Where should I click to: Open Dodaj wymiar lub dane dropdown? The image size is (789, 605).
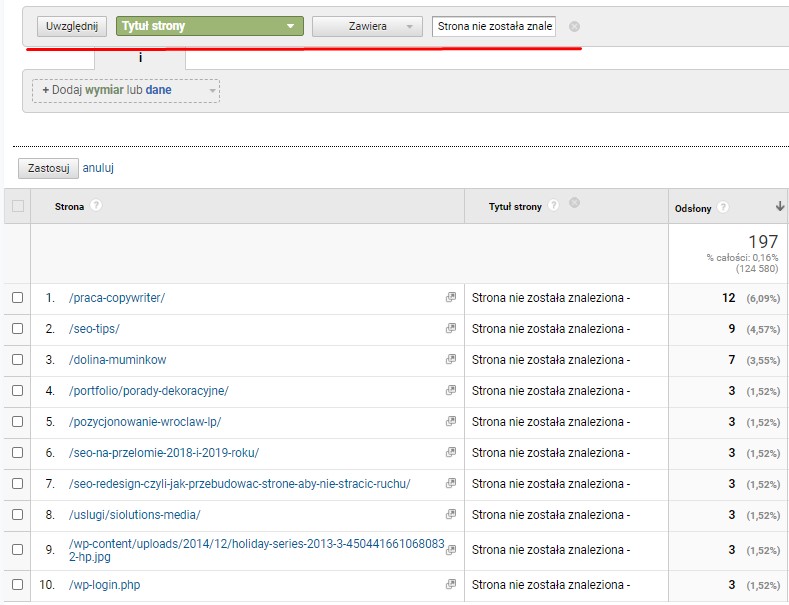pos(126,91)
